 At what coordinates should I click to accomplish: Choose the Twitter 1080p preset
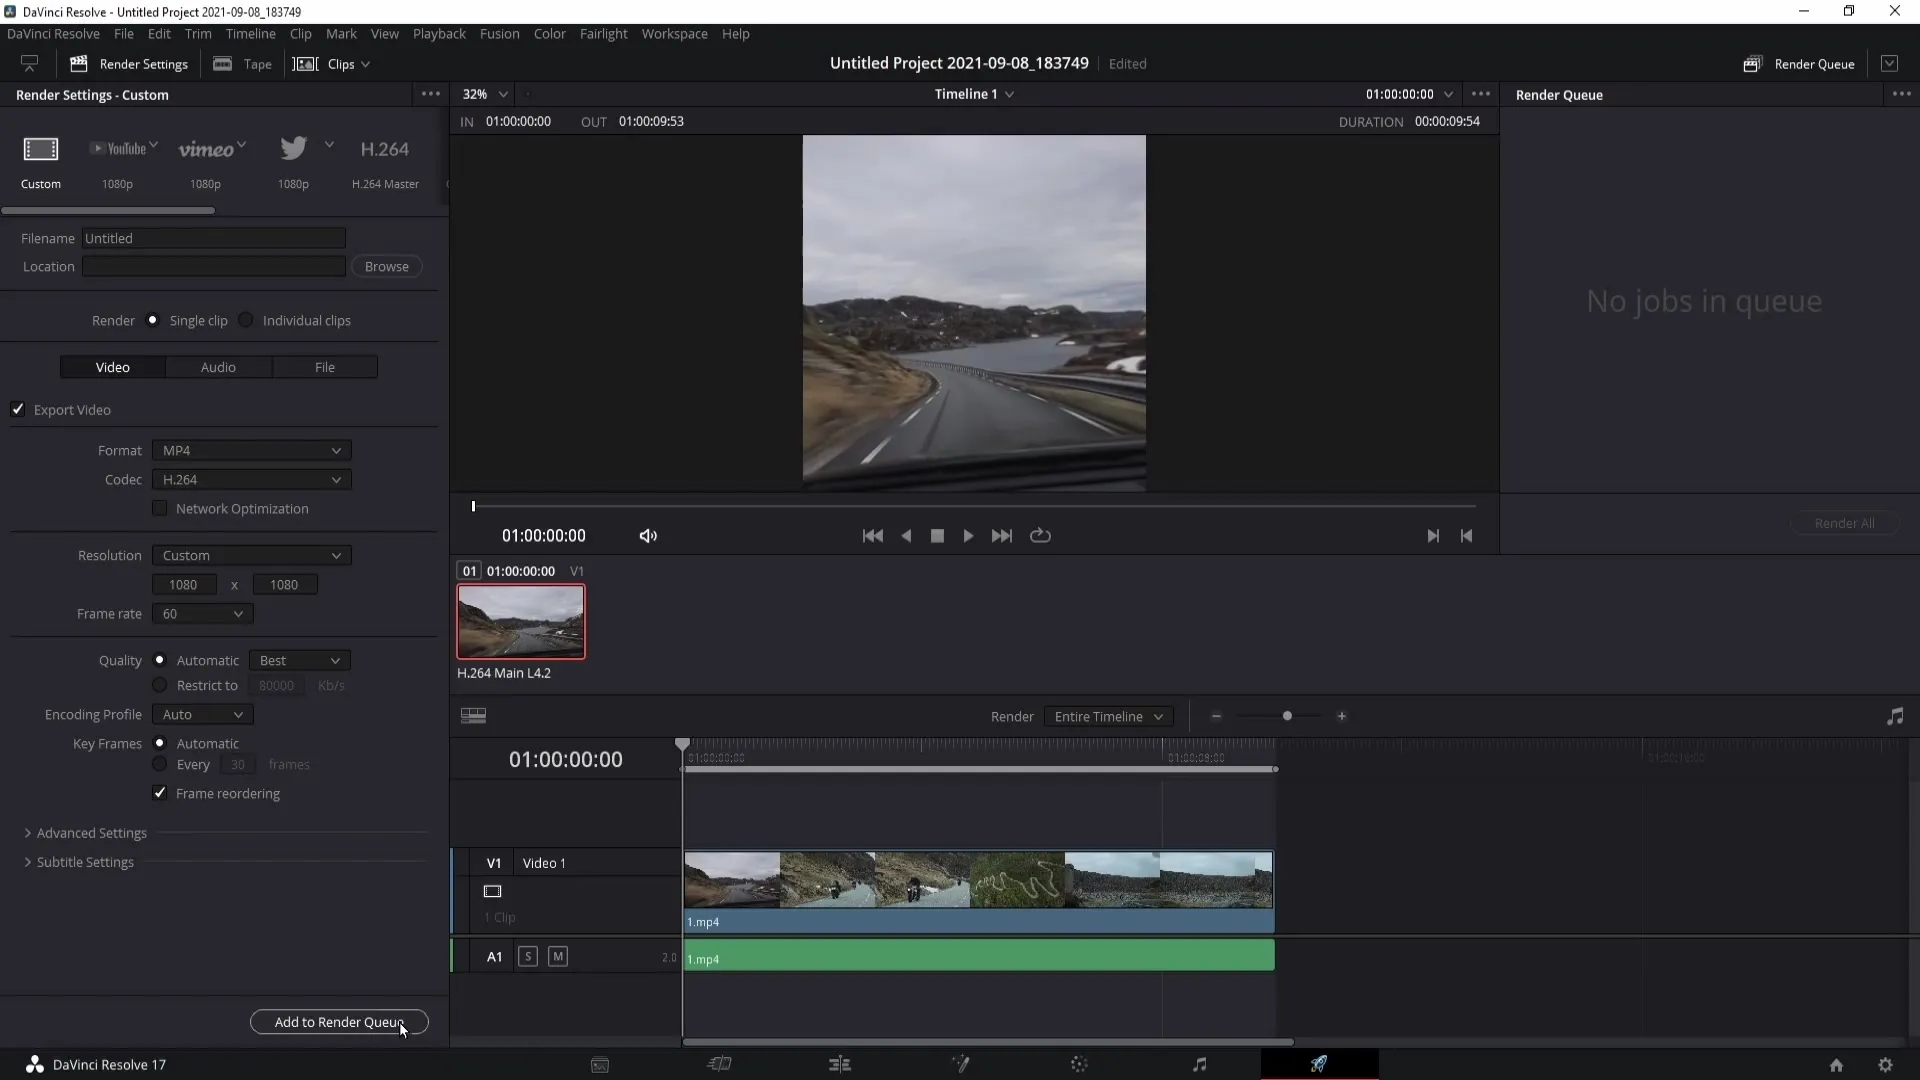[x=293, y=149]
